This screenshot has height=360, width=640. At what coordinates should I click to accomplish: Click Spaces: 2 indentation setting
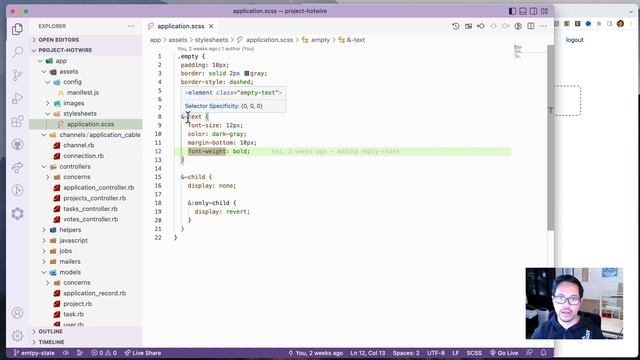coord(406,353)
